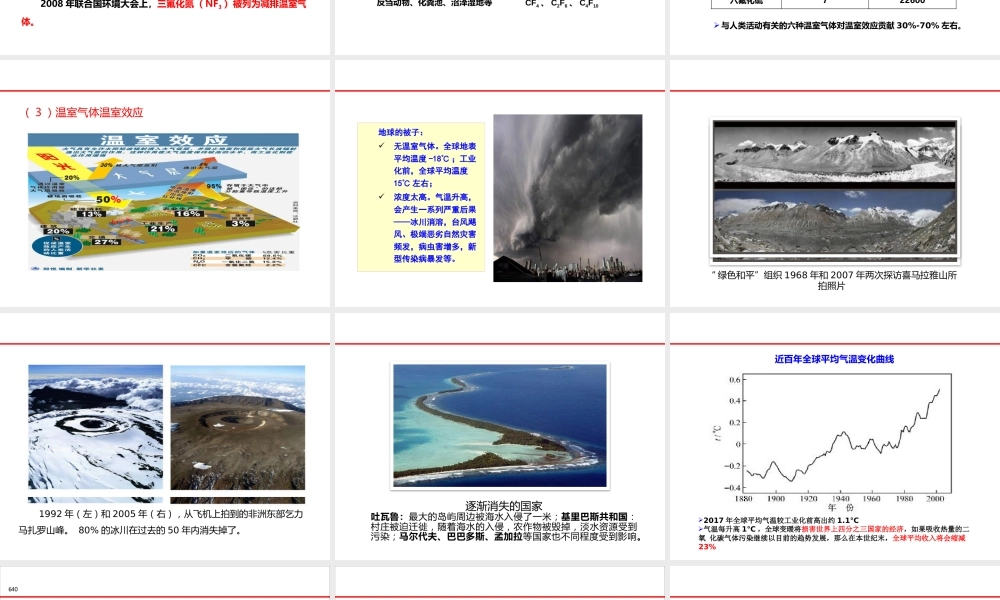The height and width of the screenshot is (600, 1000).
Task: Click the bullet '与人类活动有关的六种温室气体' sentence
Action: point(837,26)
